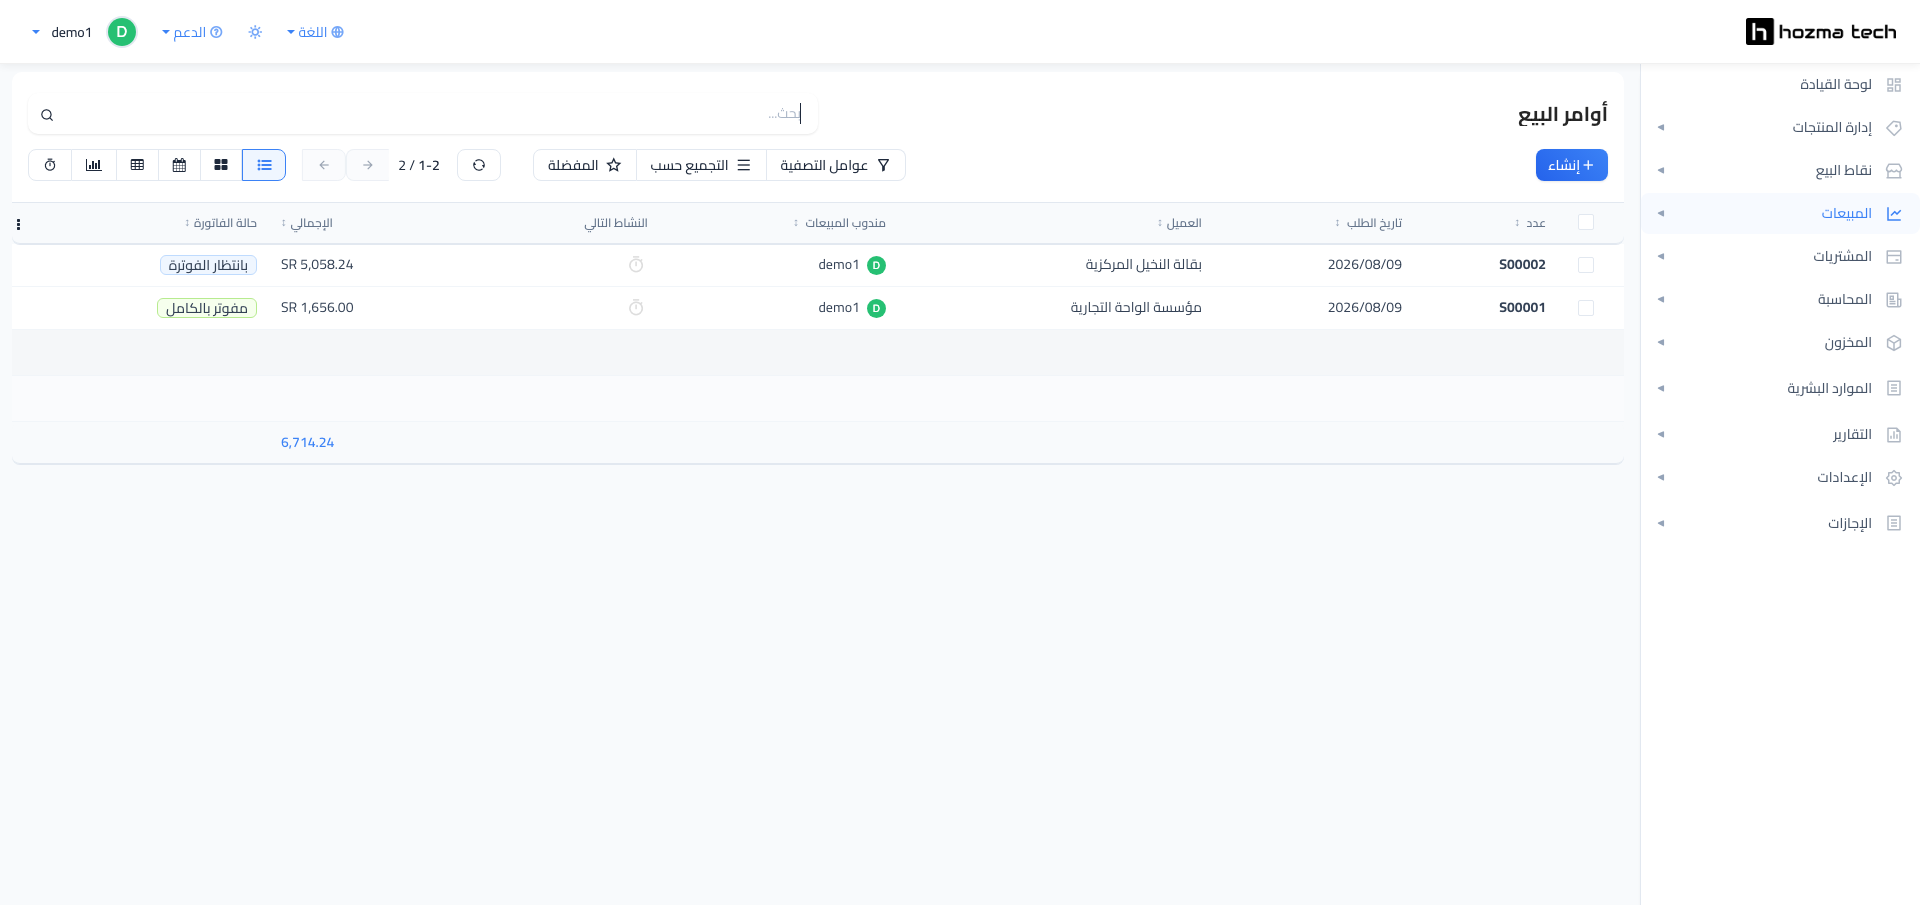Toggle light theme sun icon
This screenshot has width=1920, height=905.
(255, 32)
